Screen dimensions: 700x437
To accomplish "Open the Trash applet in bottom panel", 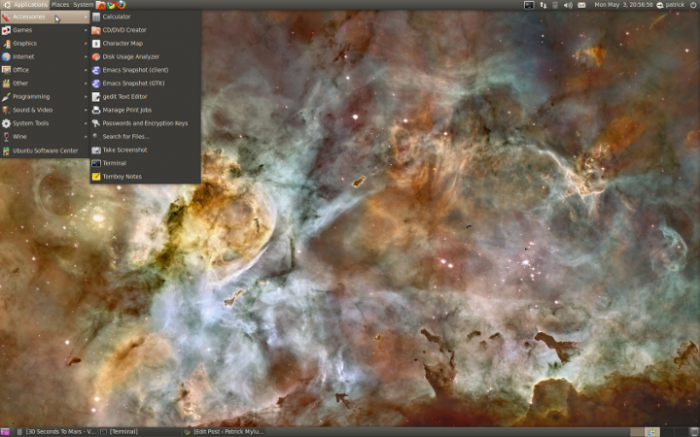I will click(x=695, y=432).
